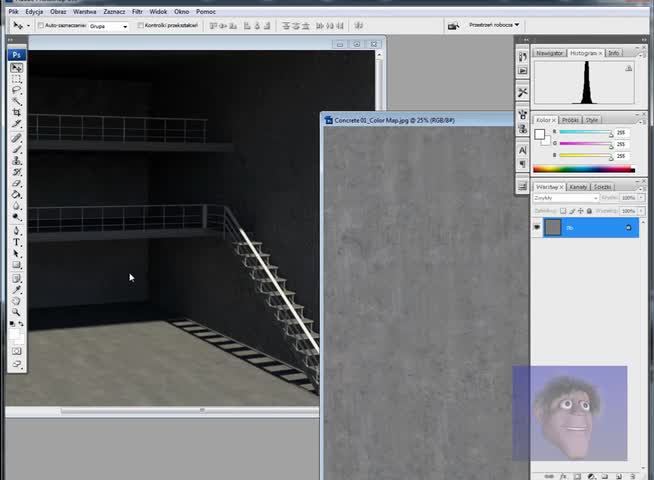Enable the Auto-zaznaczanie checkbox
This screenshot has height=480, width=654.
(x=41, y=26)
